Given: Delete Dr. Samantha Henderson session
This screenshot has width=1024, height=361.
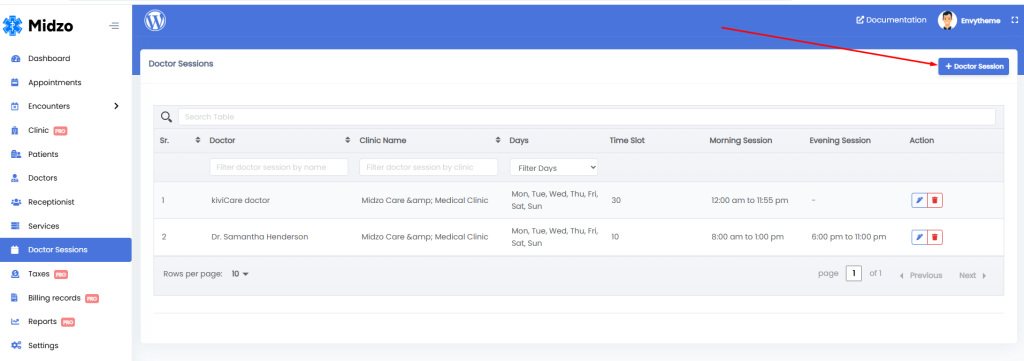Looking at the screenshot, I should point(935,237).
